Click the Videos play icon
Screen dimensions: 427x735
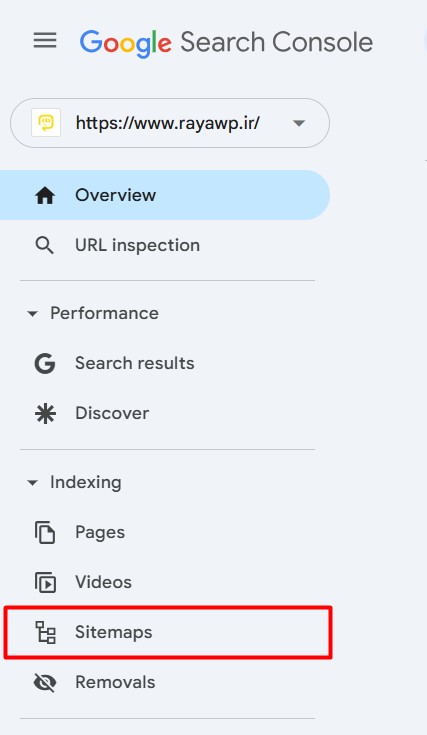45,582
